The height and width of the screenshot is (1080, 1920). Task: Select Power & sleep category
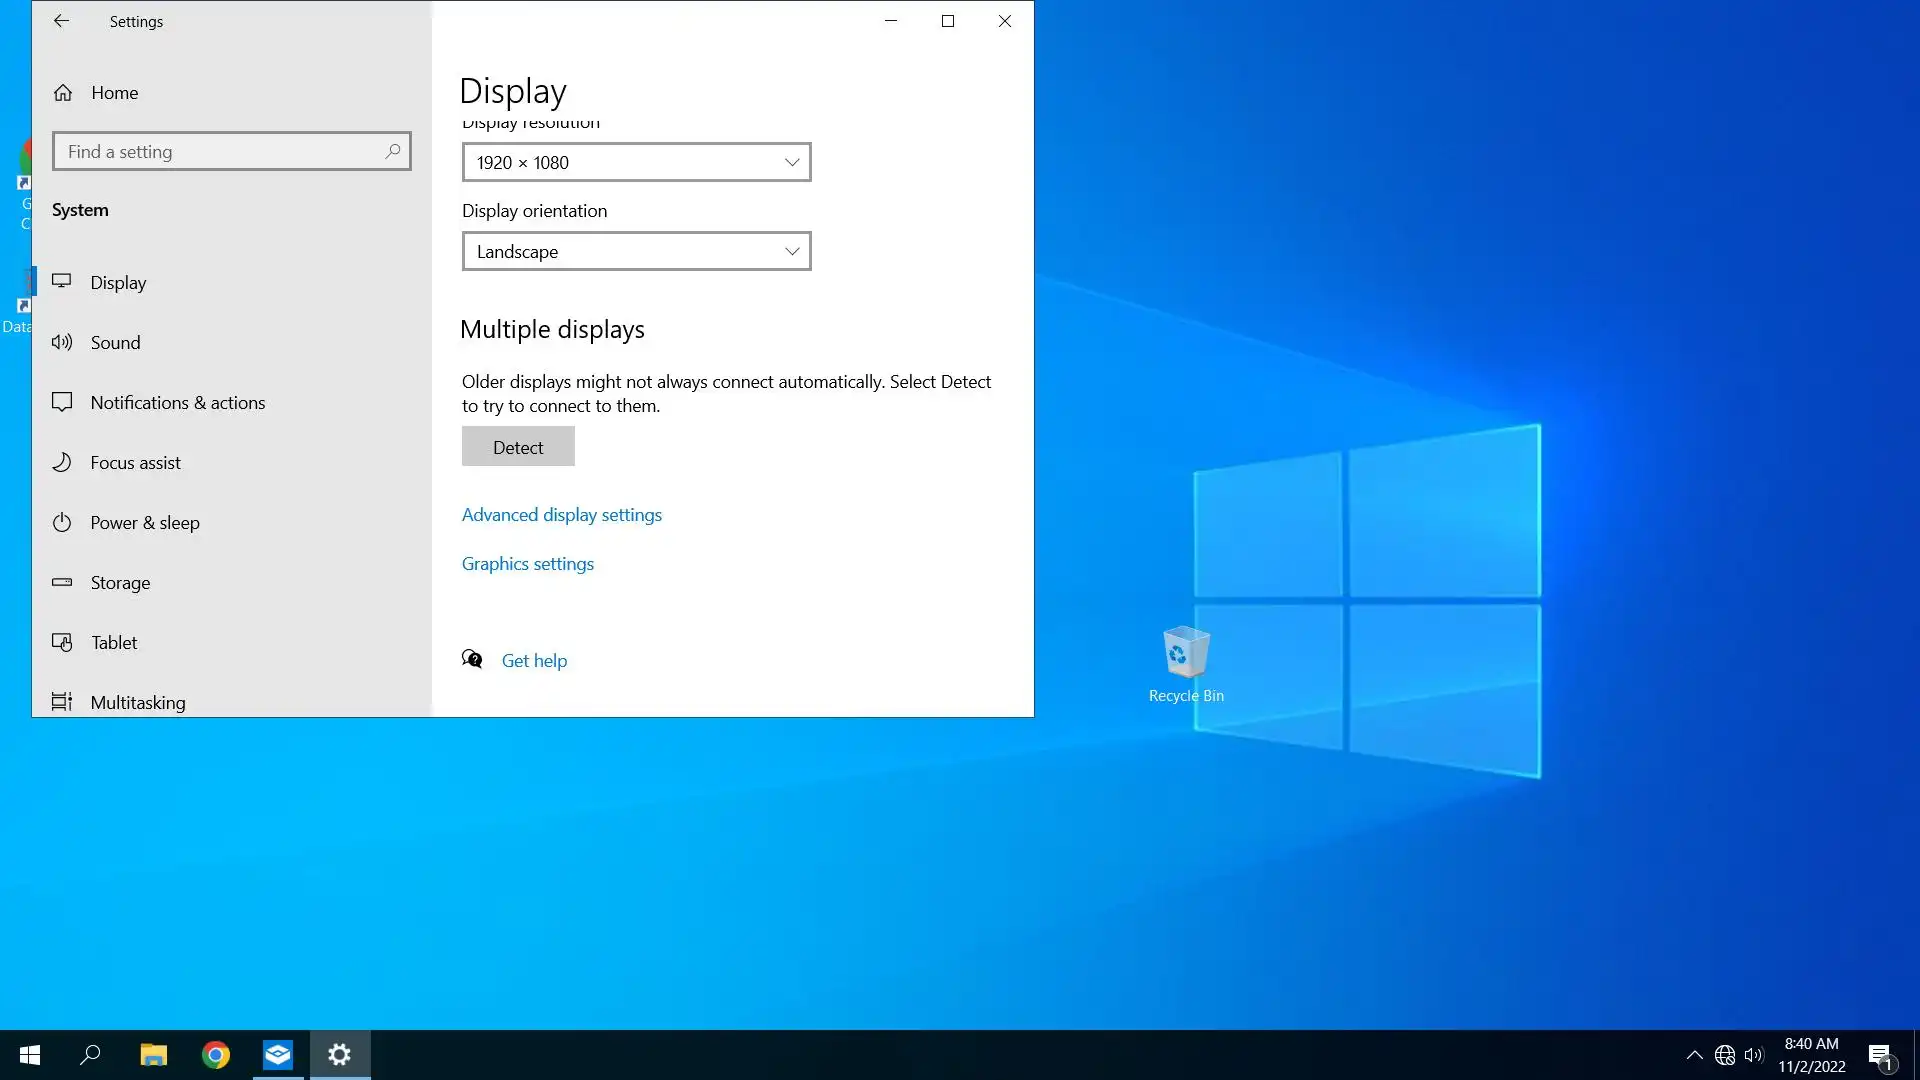144,523
